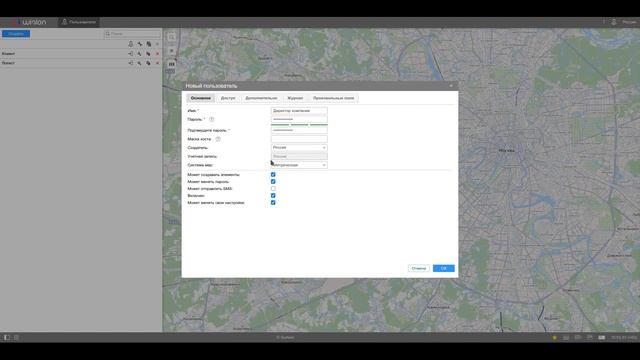Click the clock time in bottom-right bar
The image size is (640, 360).
(624, 338)
